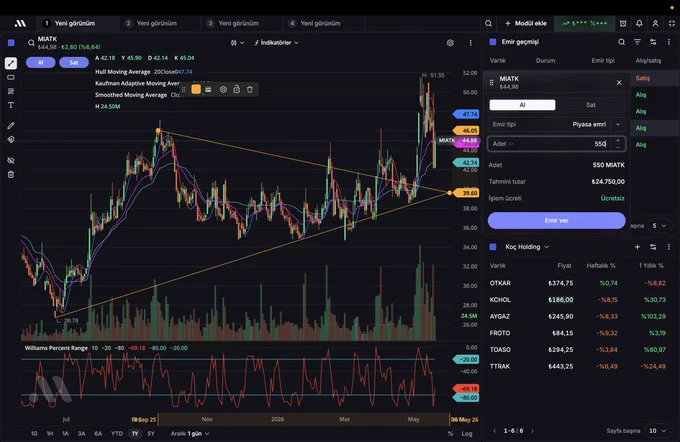The width and height of the screenshot is (680, 442).
Task: Click the blue Sat button above chart
Action: [74, 62]
